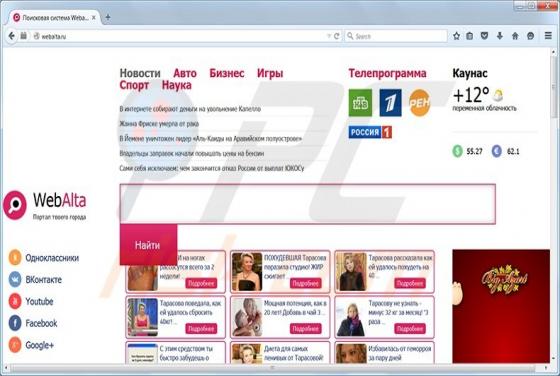Click the +12° temperature reading
The height and width of the screenshot is (376, 560).
[471, 95]
